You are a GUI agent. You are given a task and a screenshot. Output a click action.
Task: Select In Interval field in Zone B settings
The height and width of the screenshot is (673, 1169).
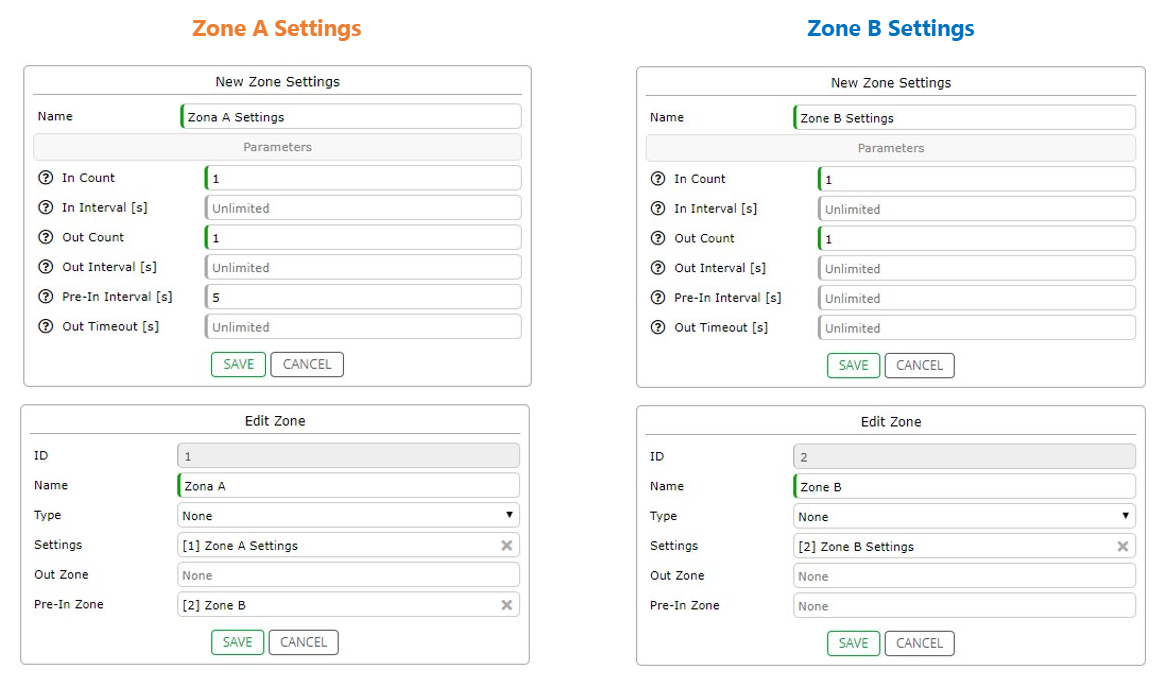click(977, 209)
